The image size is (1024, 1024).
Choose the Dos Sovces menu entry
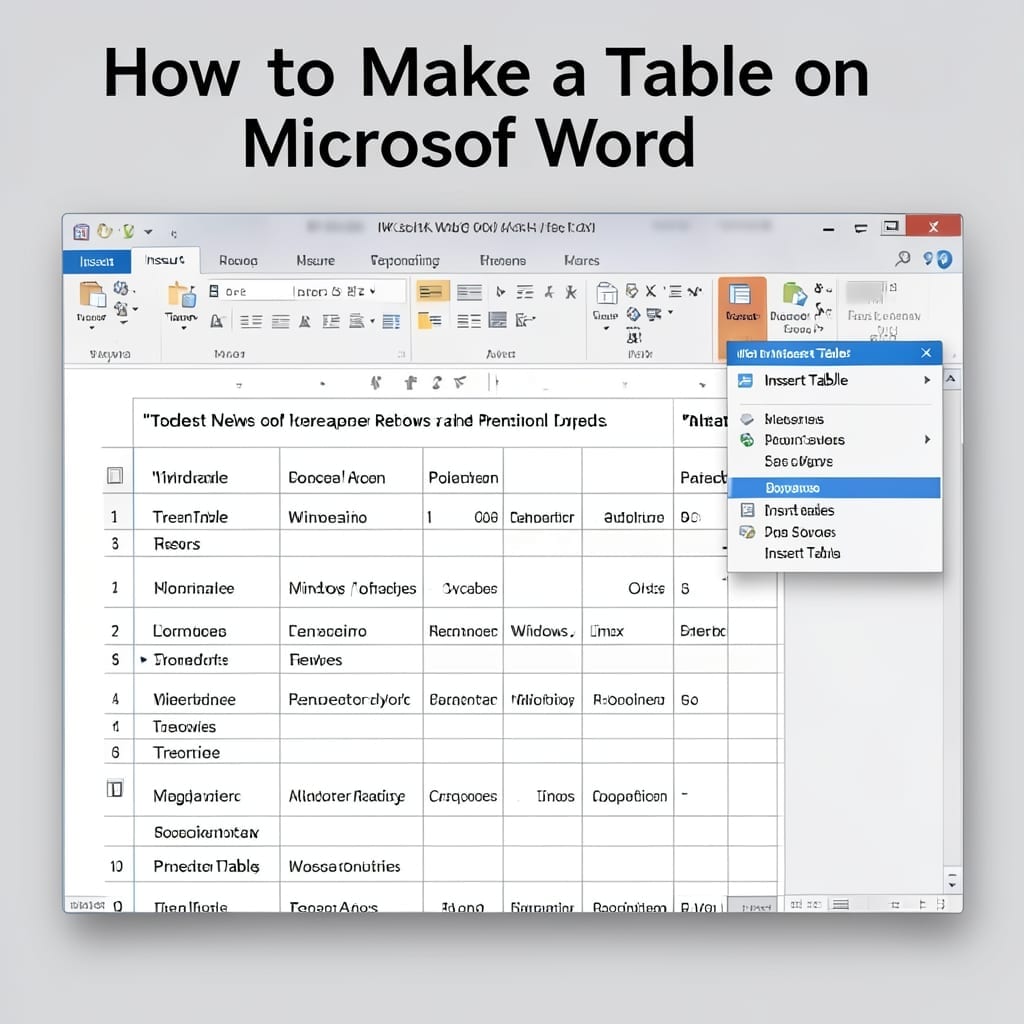point(835,532)
